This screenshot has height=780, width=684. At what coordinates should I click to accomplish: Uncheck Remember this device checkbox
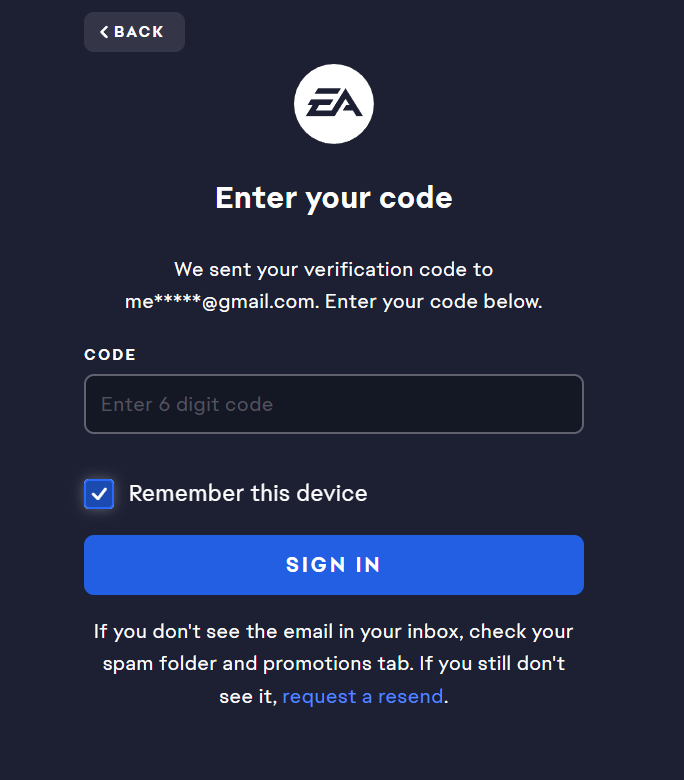click(x=99, y=494)
